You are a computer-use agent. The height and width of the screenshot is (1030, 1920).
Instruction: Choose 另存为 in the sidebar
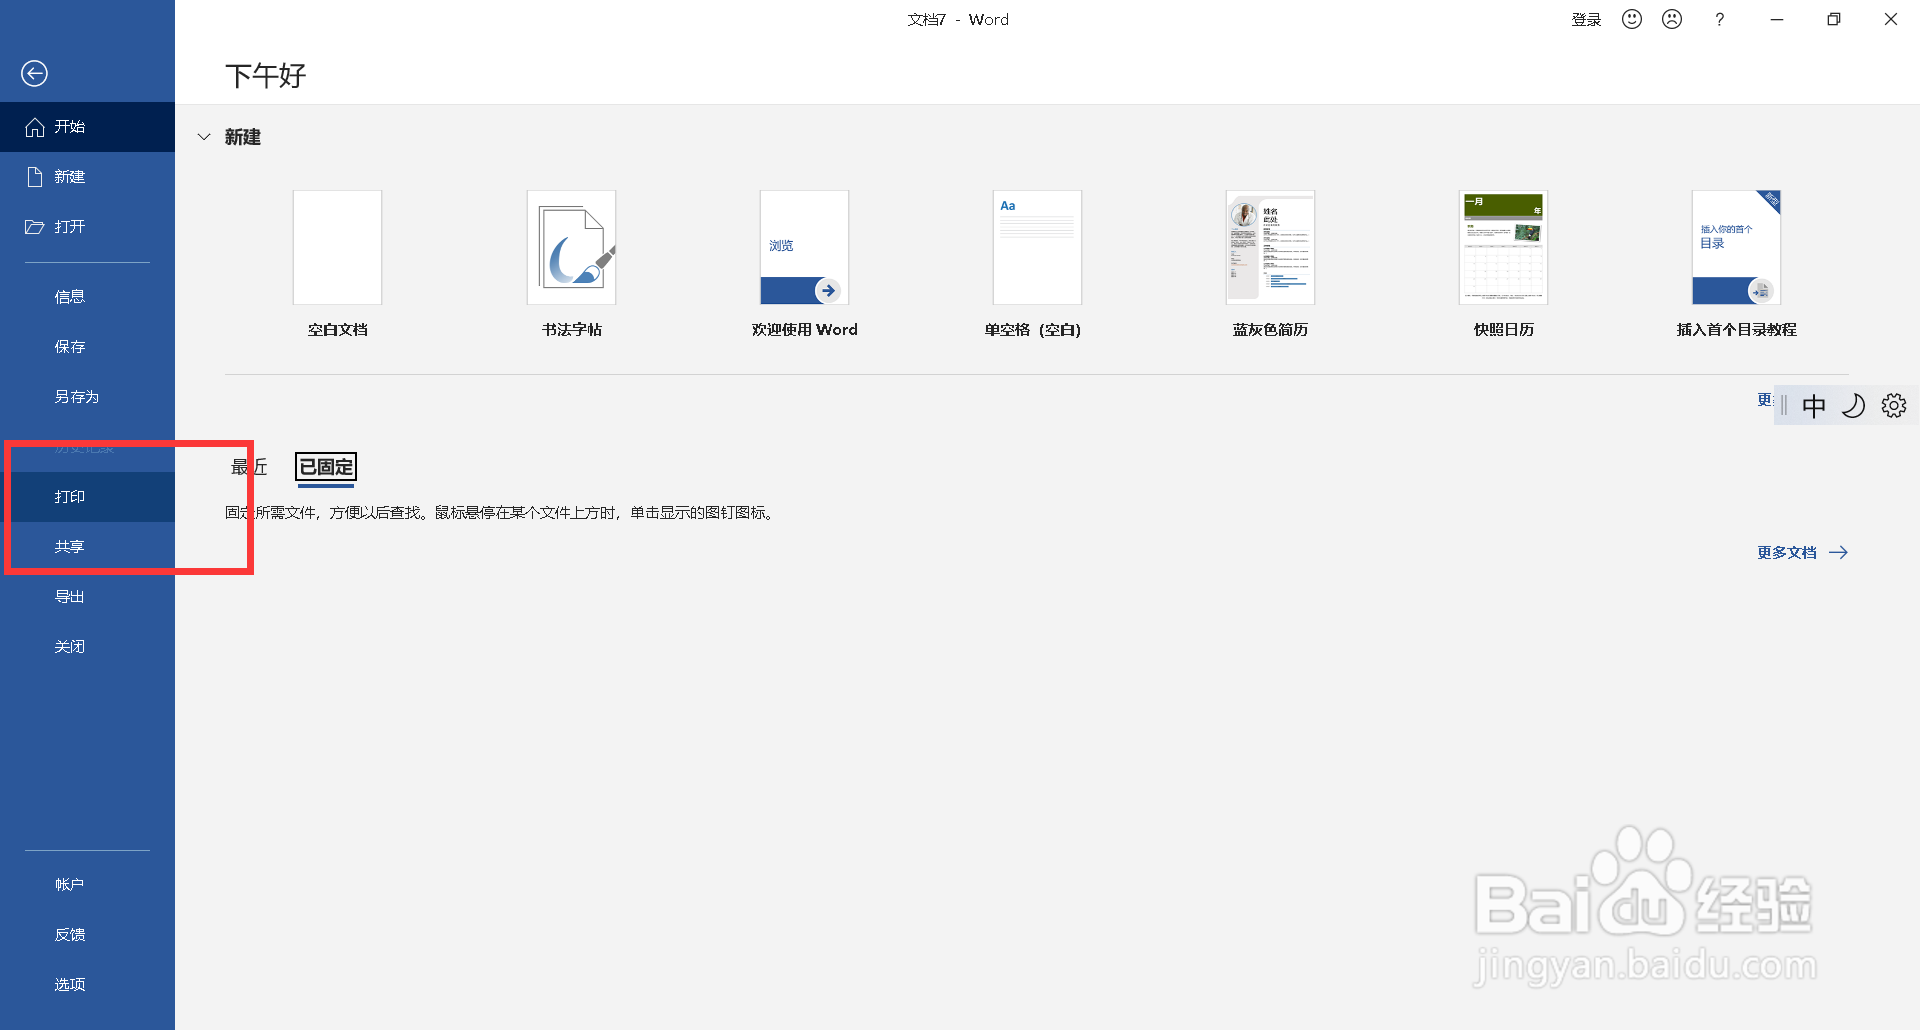click(x=87, y=397)
